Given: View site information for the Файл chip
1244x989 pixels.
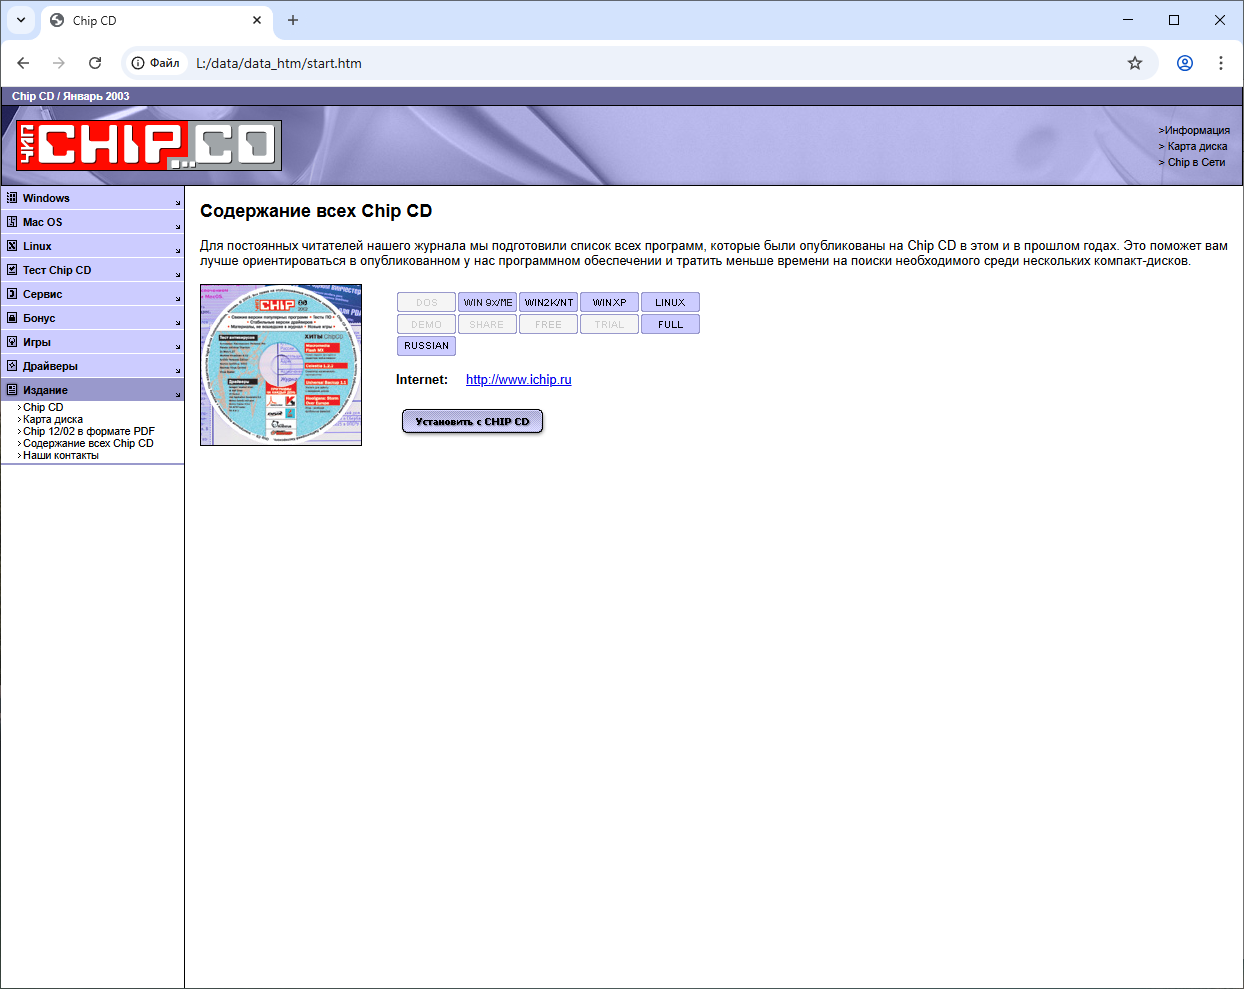Looking at the screenshot, I should click(x=157, y=63).
